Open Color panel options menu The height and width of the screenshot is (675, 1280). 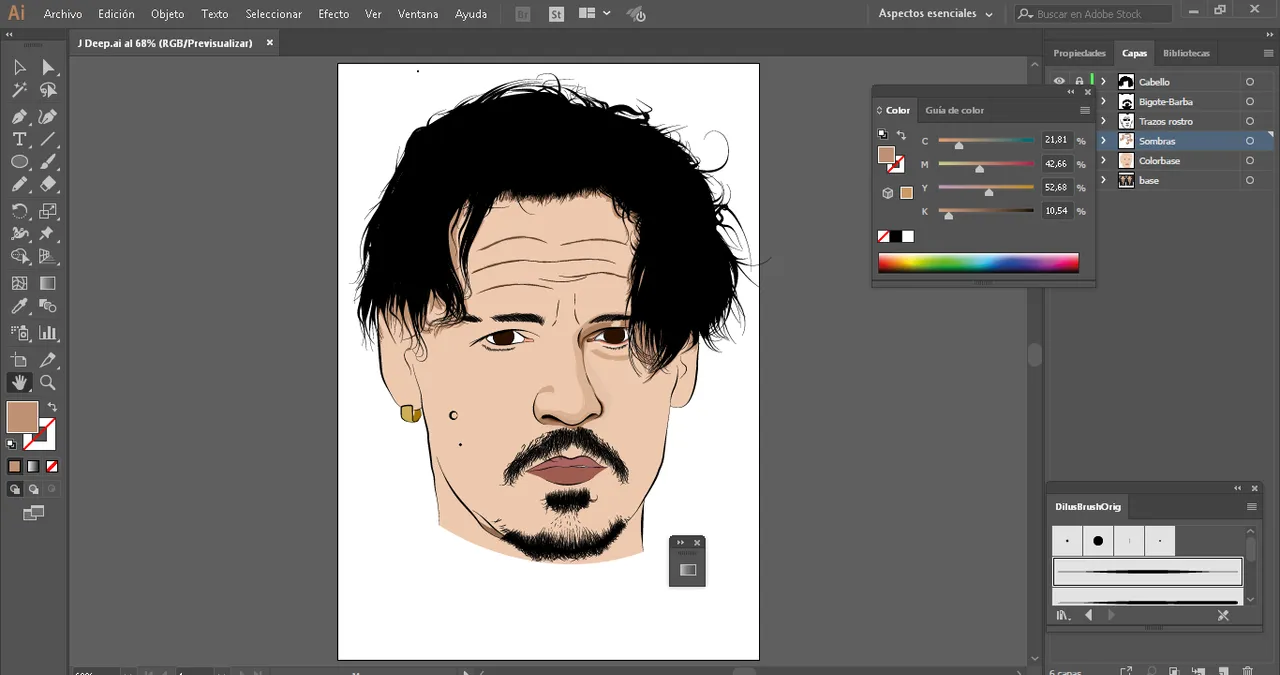[x=1085, y=110]
